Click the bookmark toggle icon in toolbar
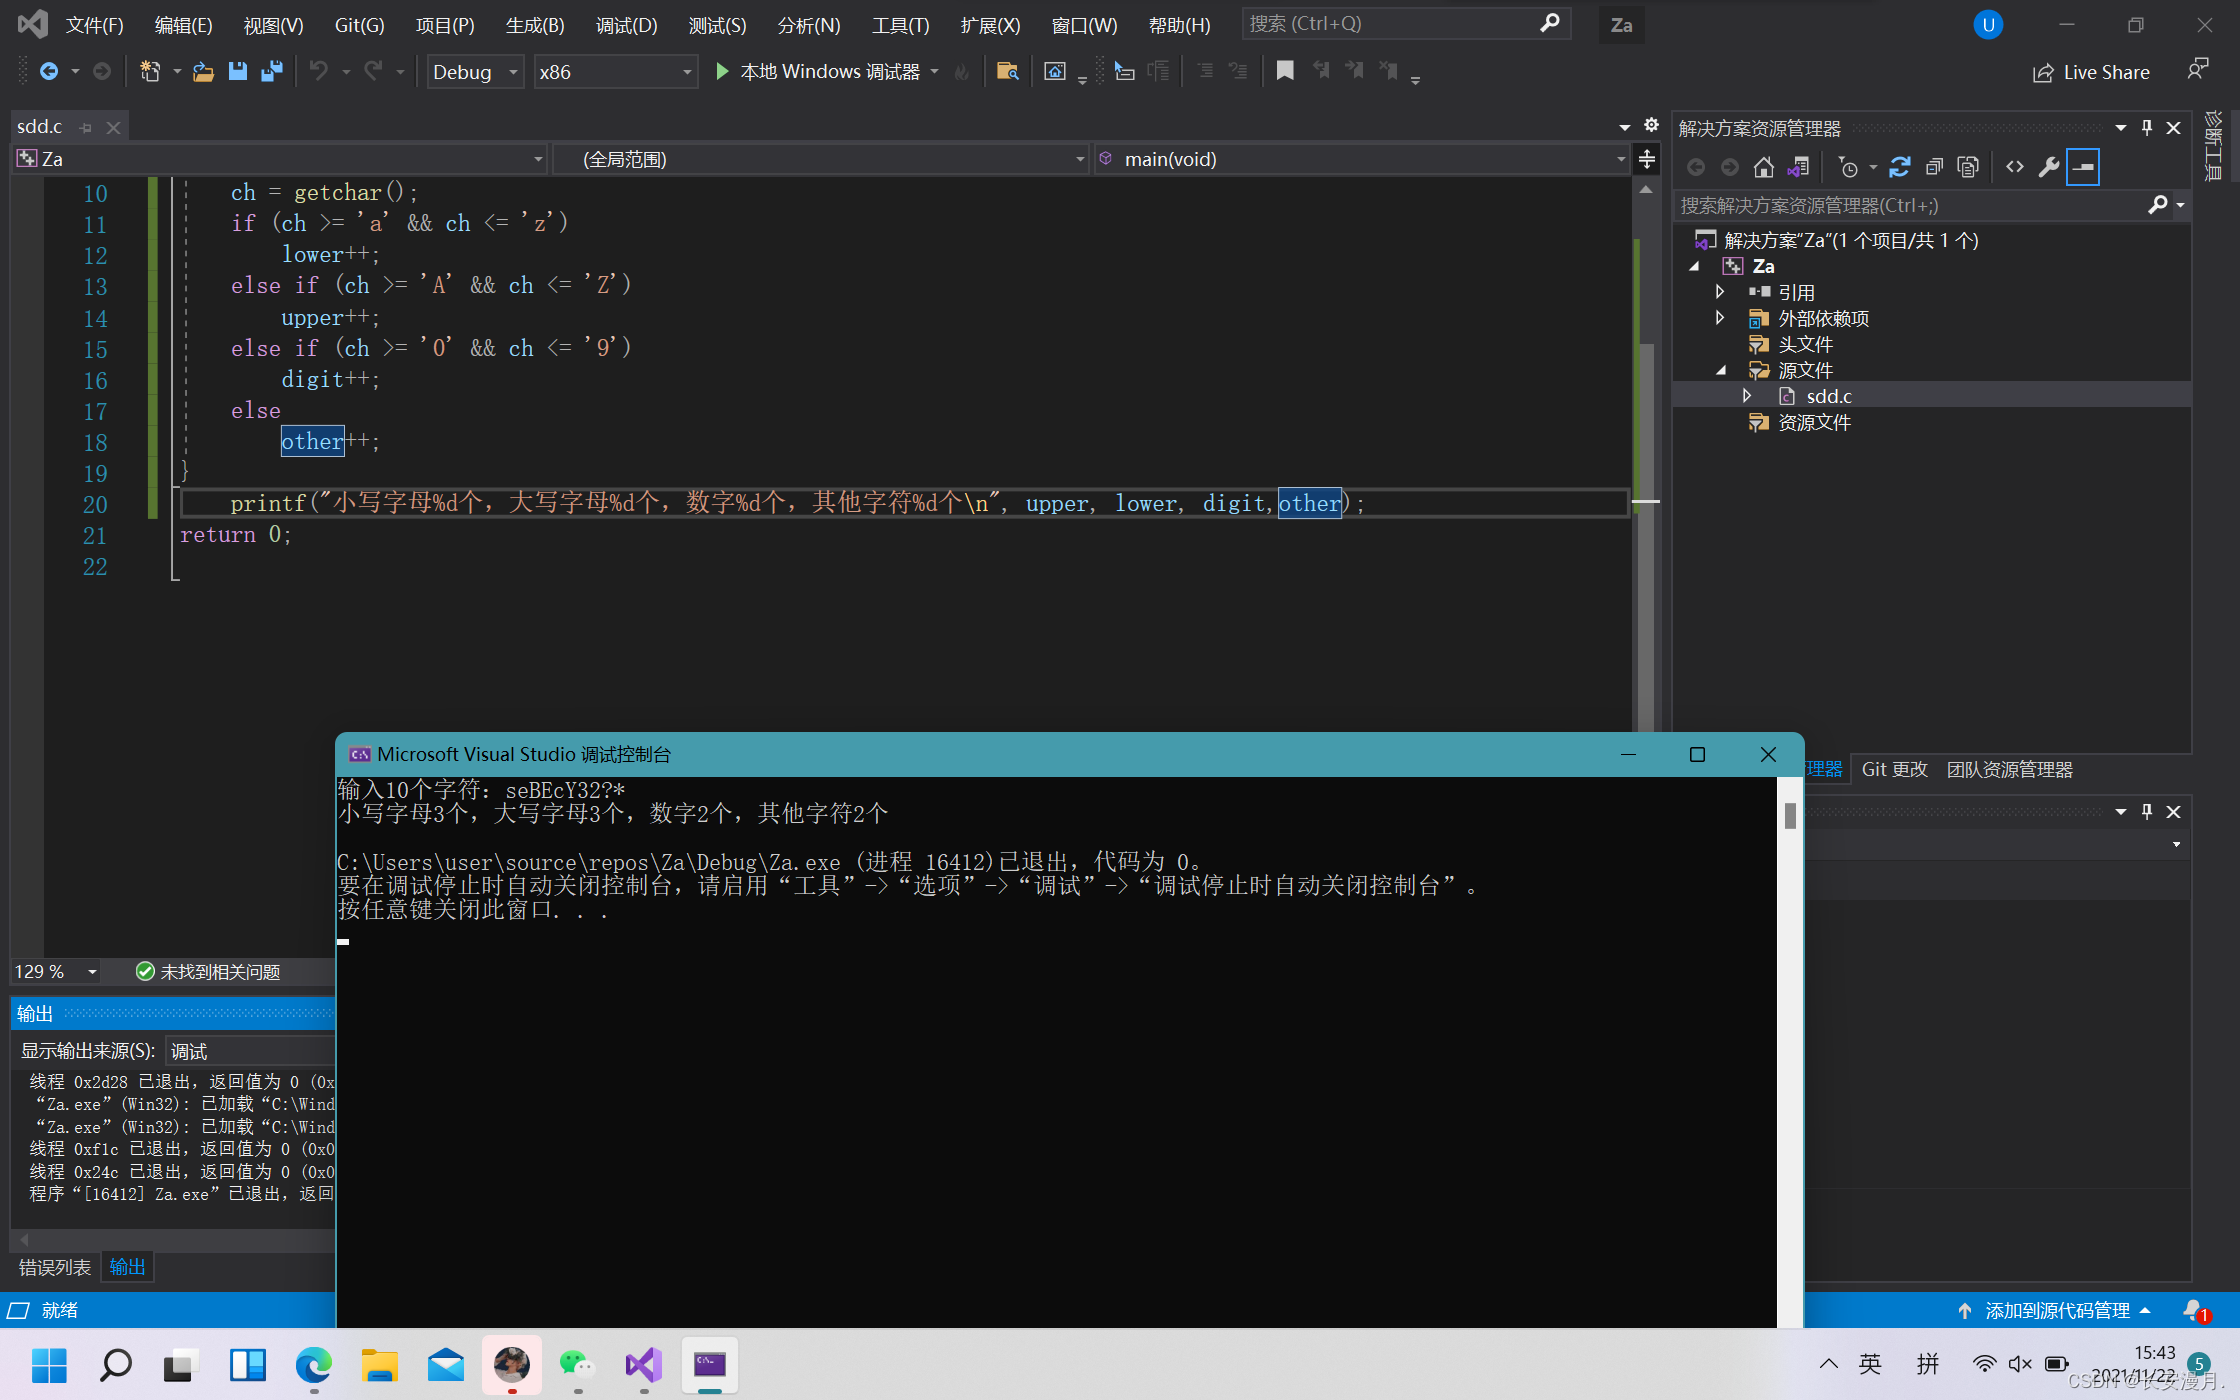 (1285, 71)
